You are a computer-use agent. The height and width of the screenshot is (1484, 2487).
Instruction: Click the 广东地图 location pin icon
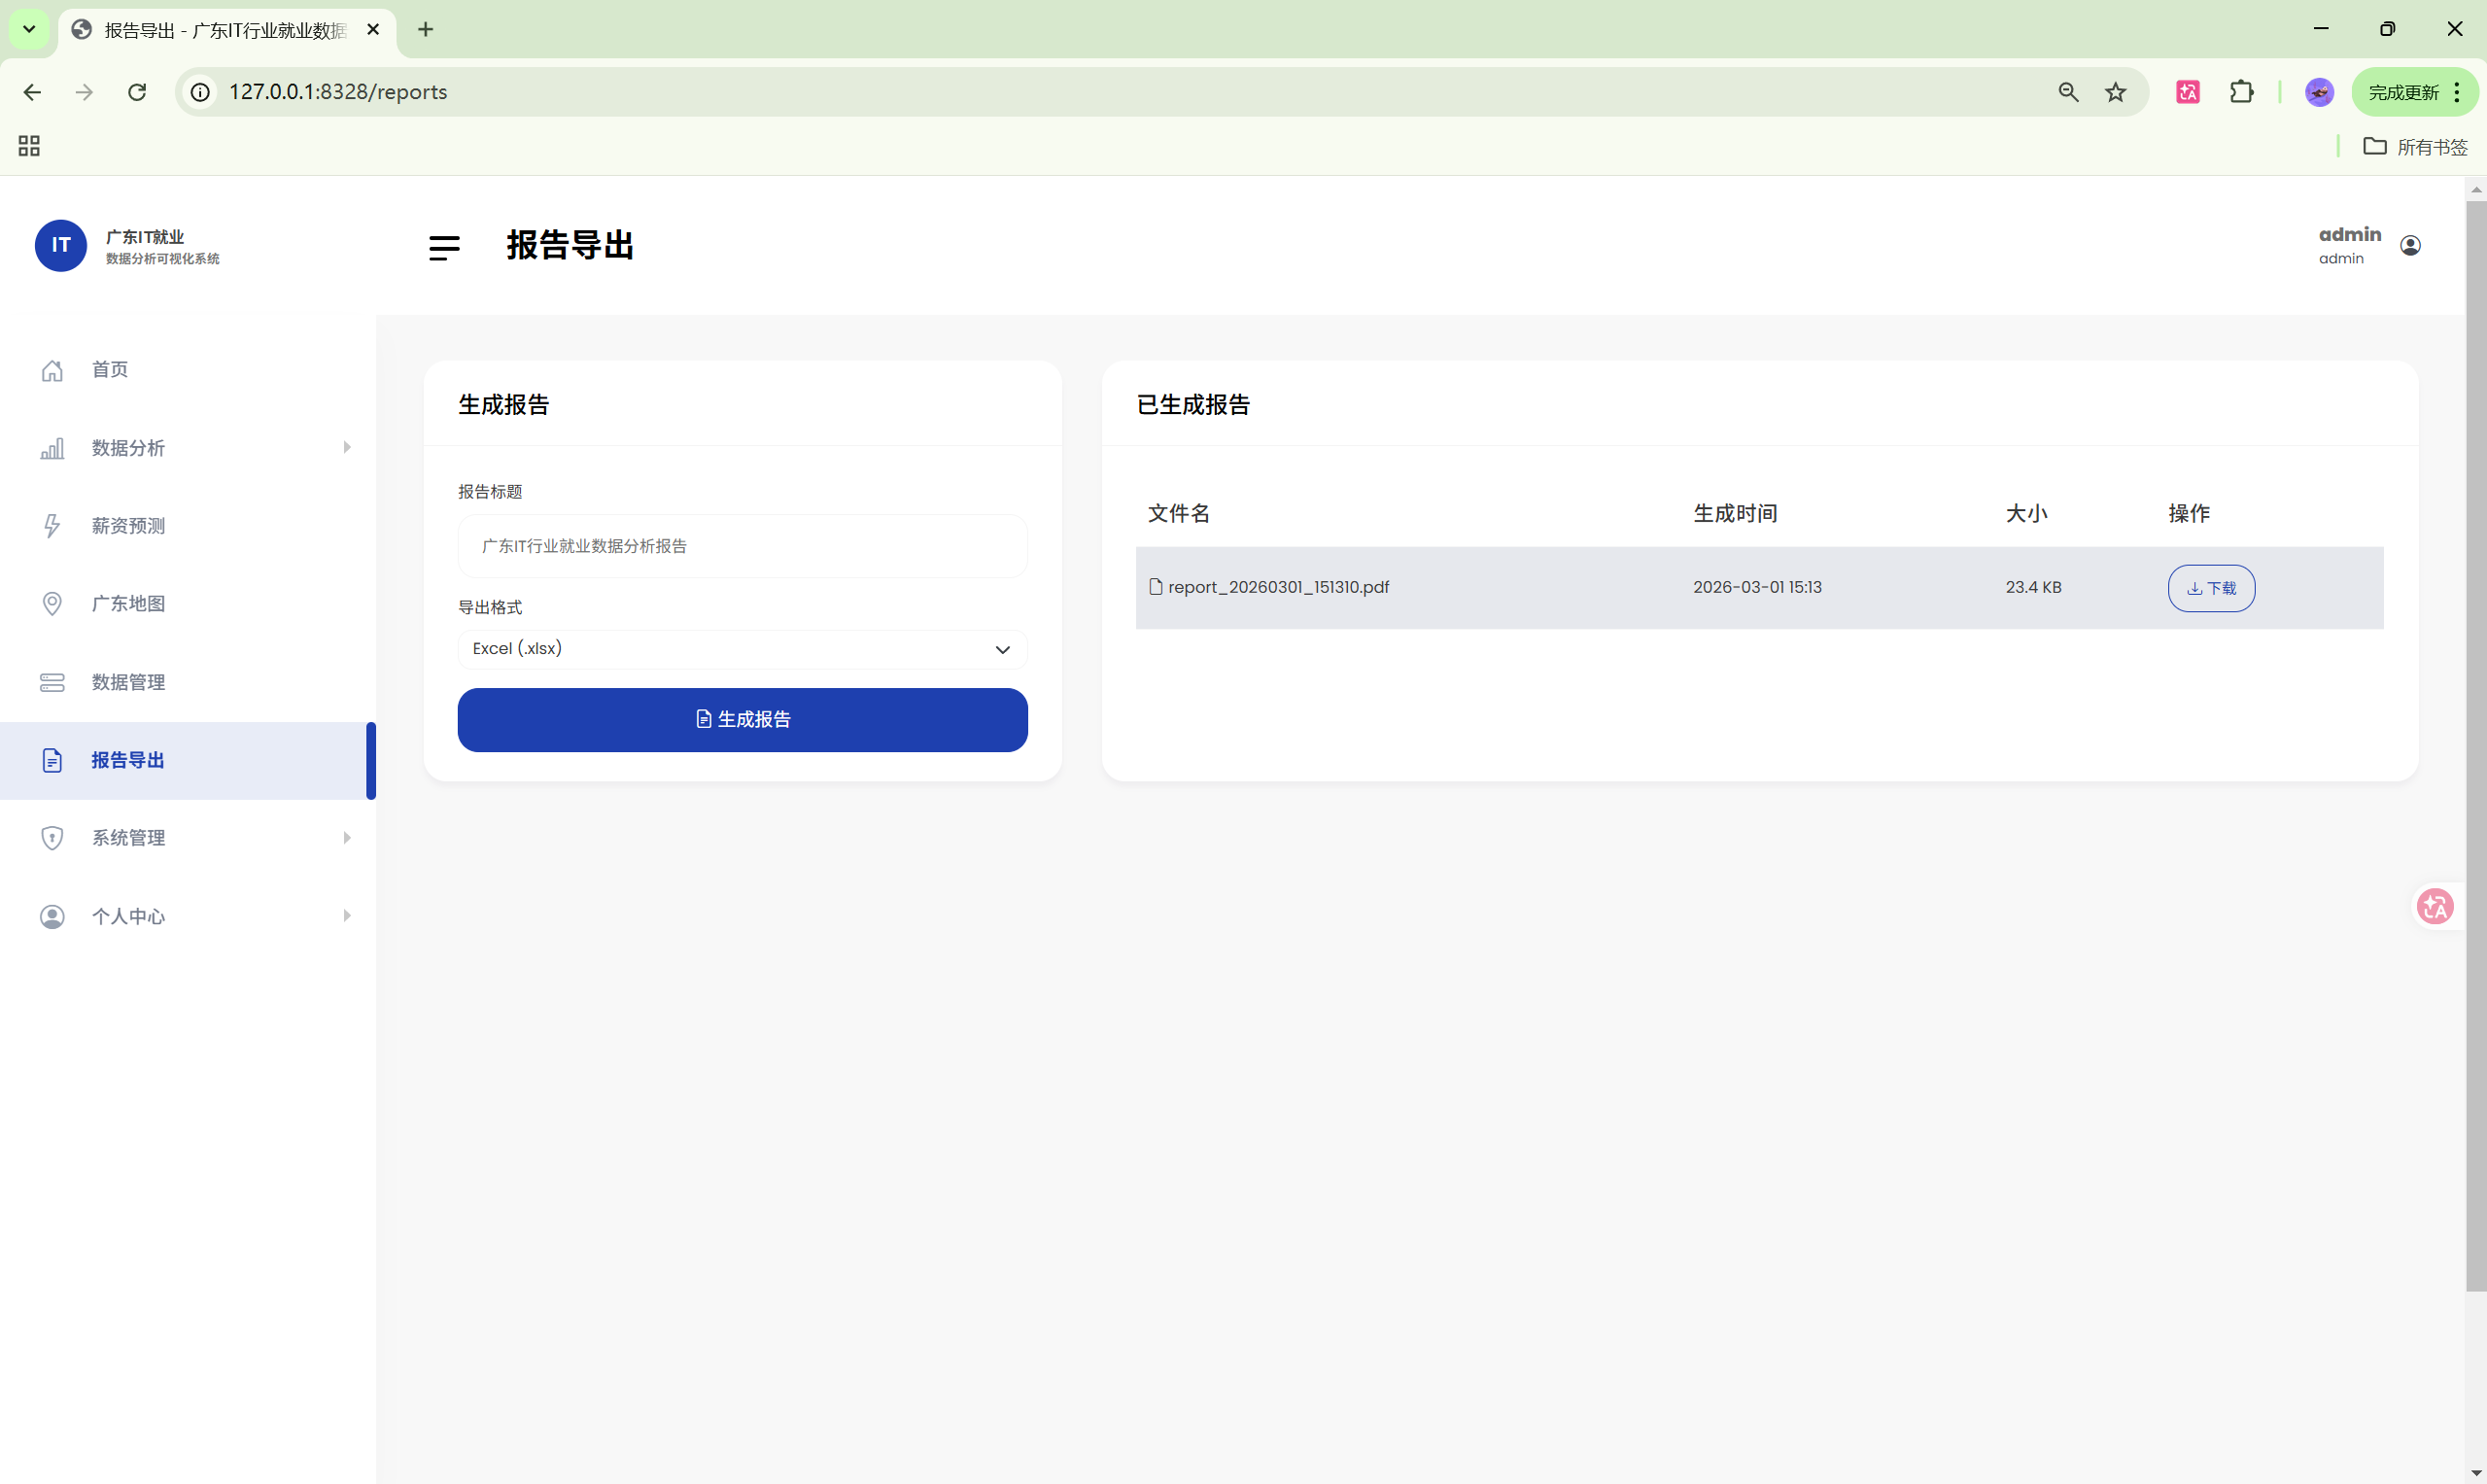(52, 603)
